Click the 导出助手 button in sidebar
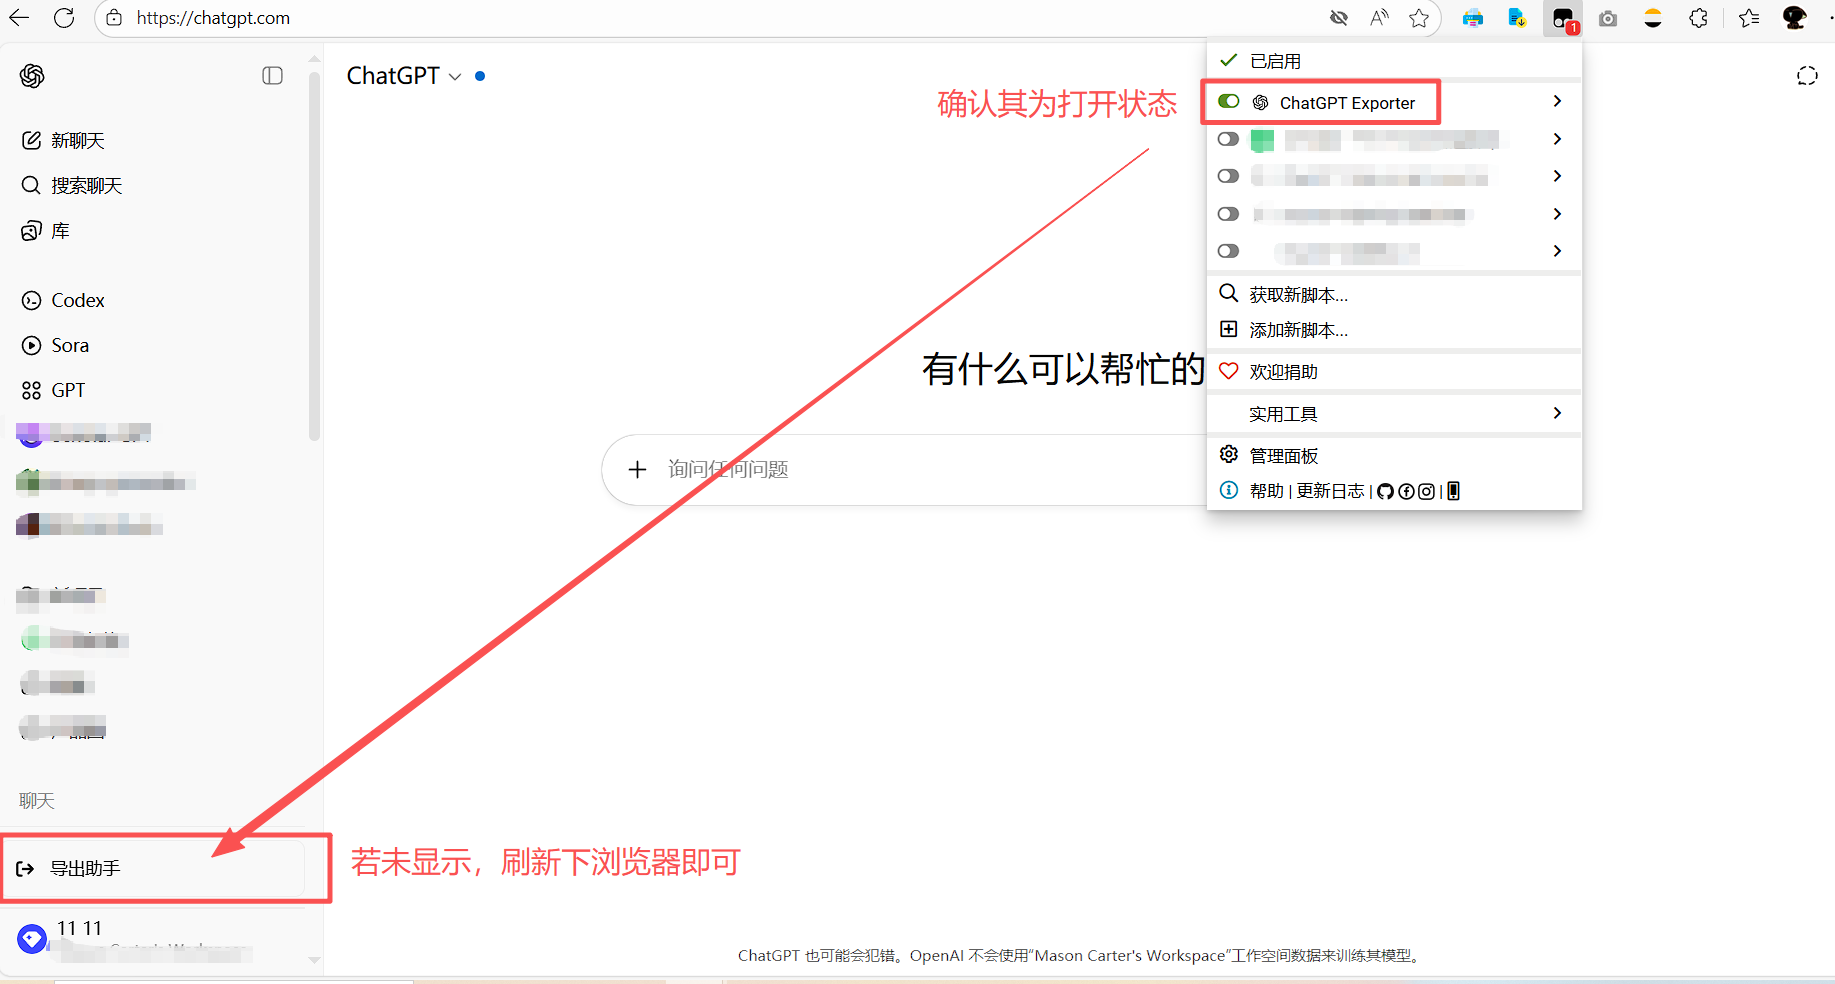Image resolution: width=1835 pixels, height=984 pixels. 155,868
